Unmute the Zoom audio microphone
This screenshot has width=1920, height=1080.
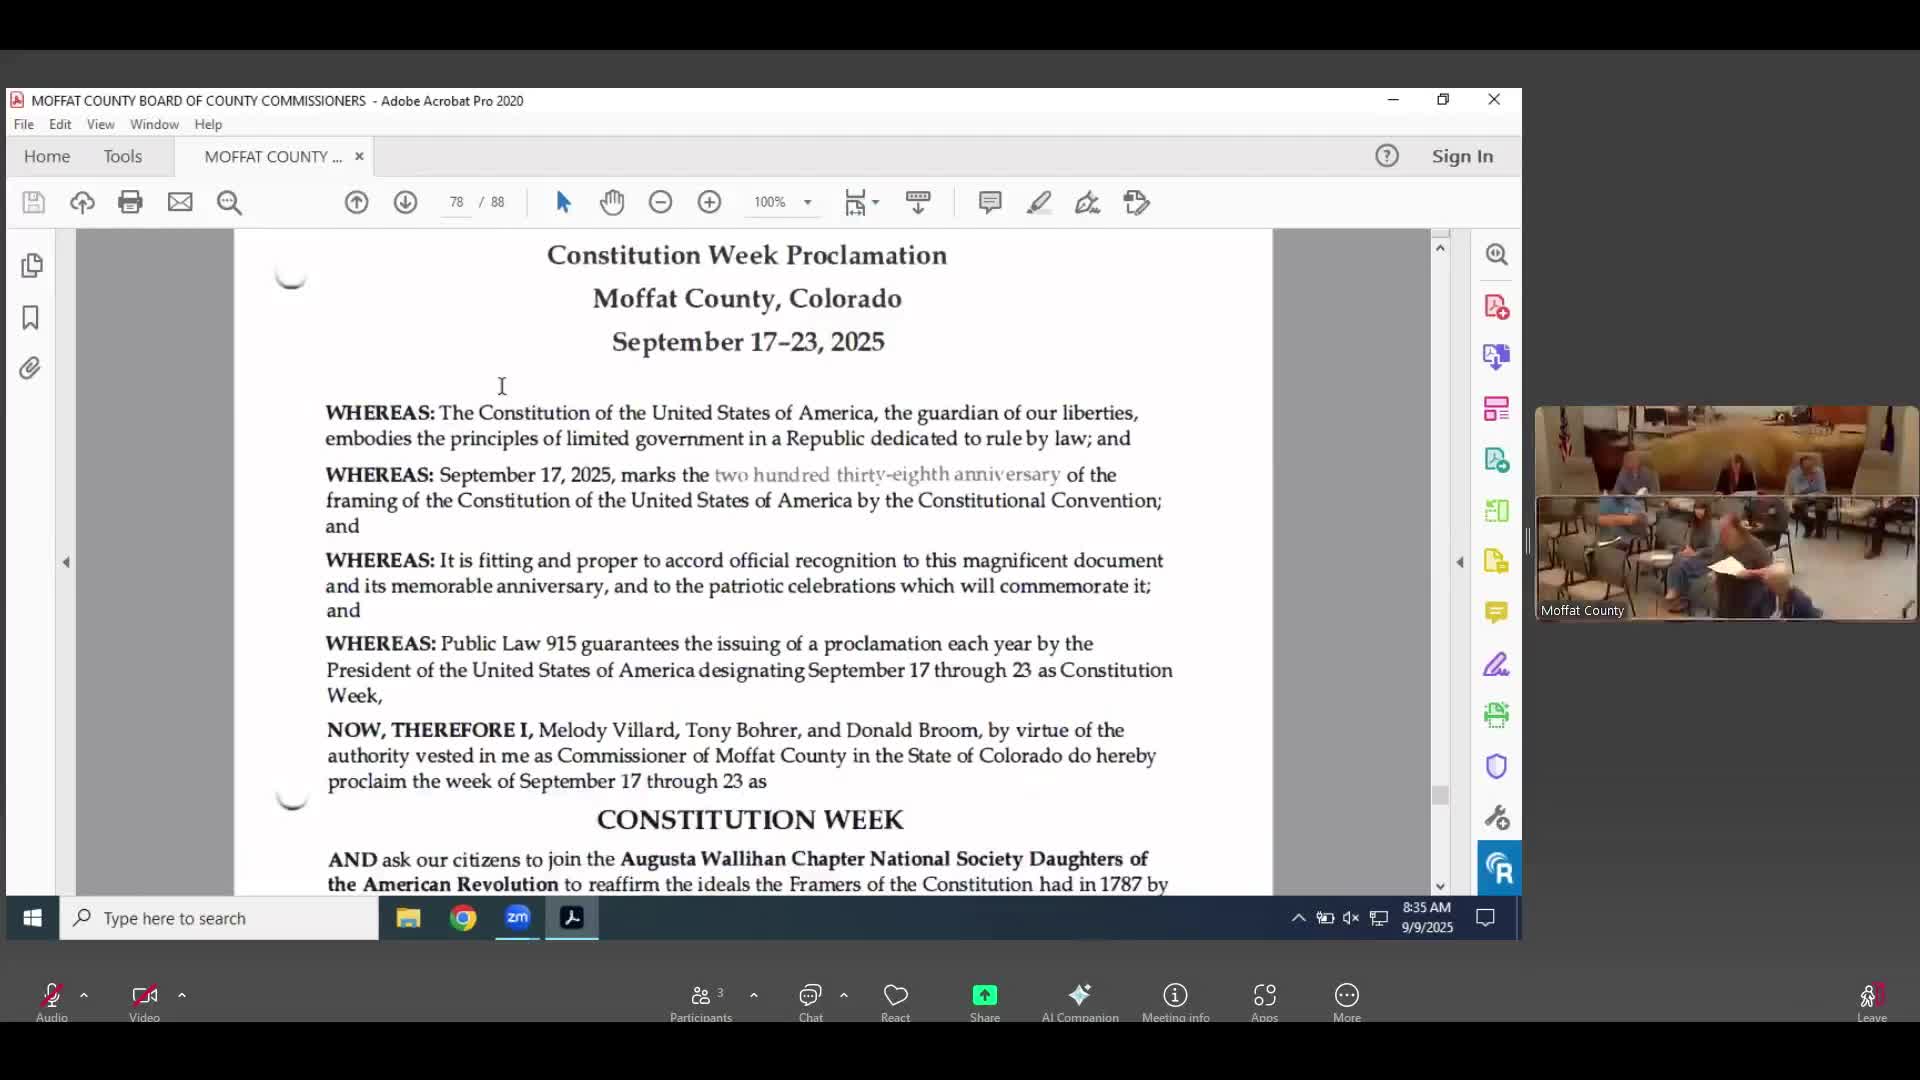click(x=51, y=996)
